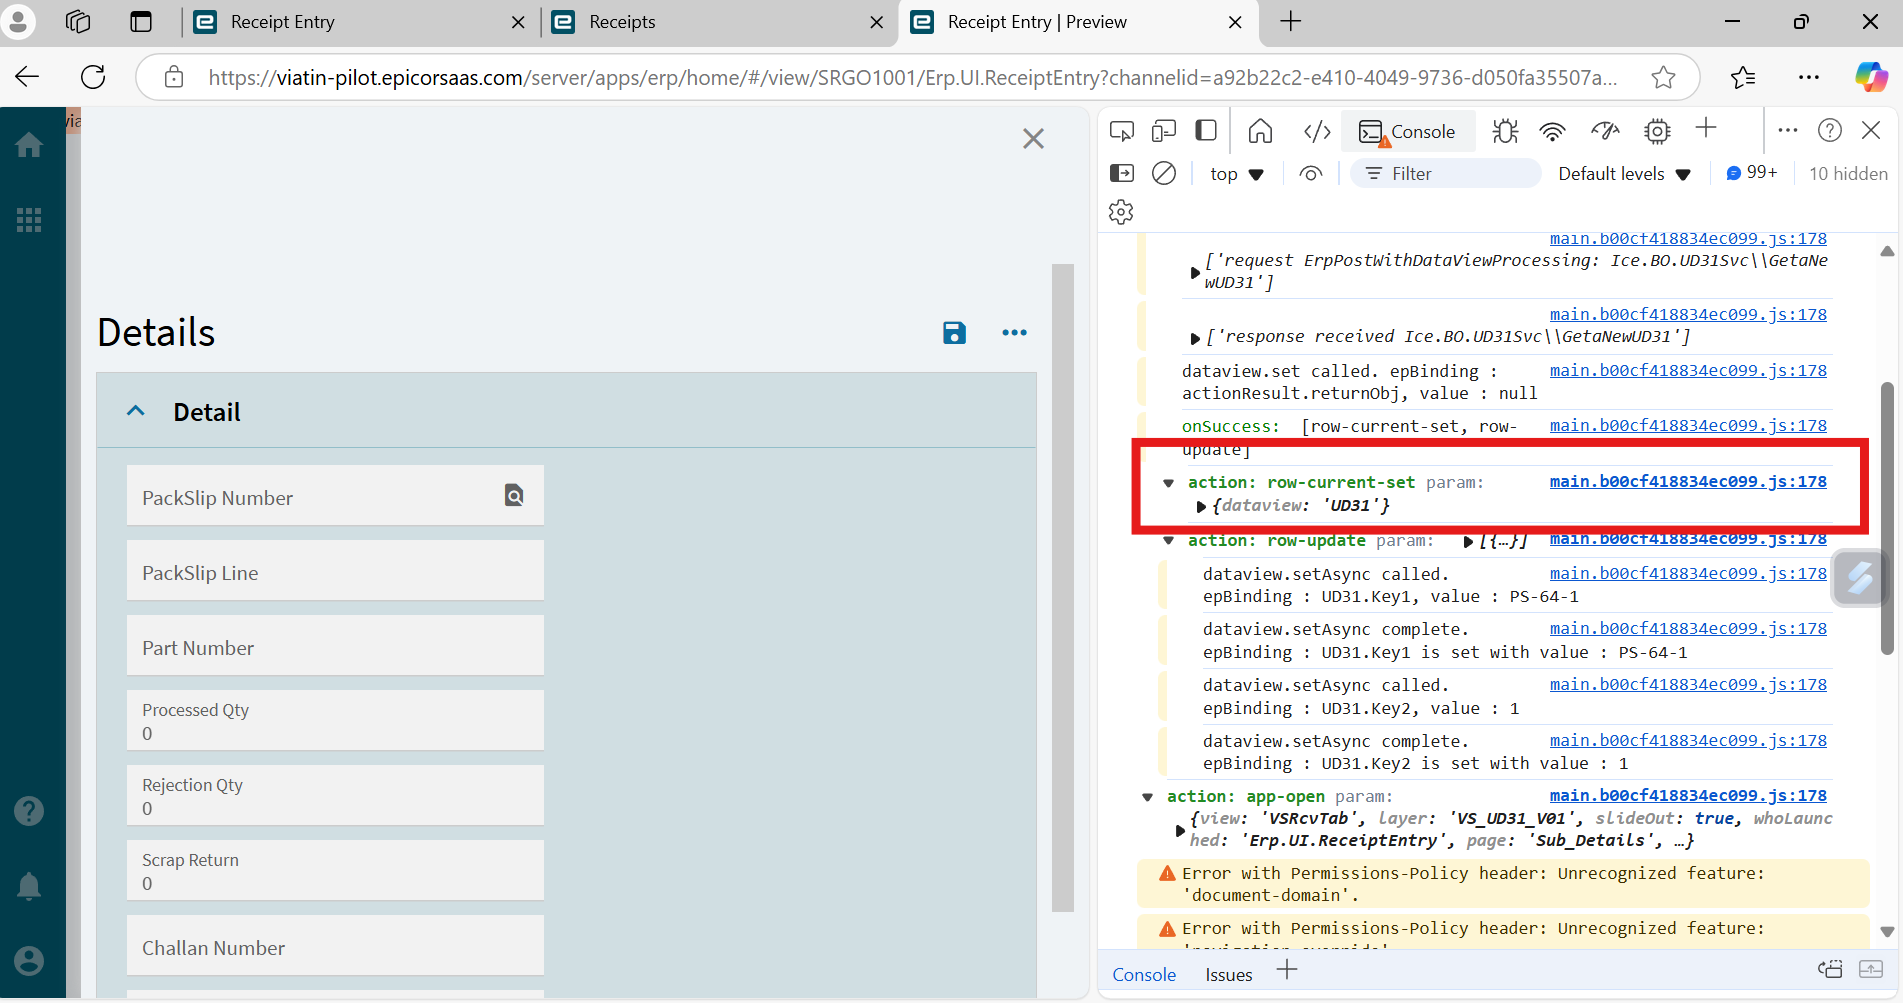
Task: Click the PackSlip Line field
Action: pos(335,570)
